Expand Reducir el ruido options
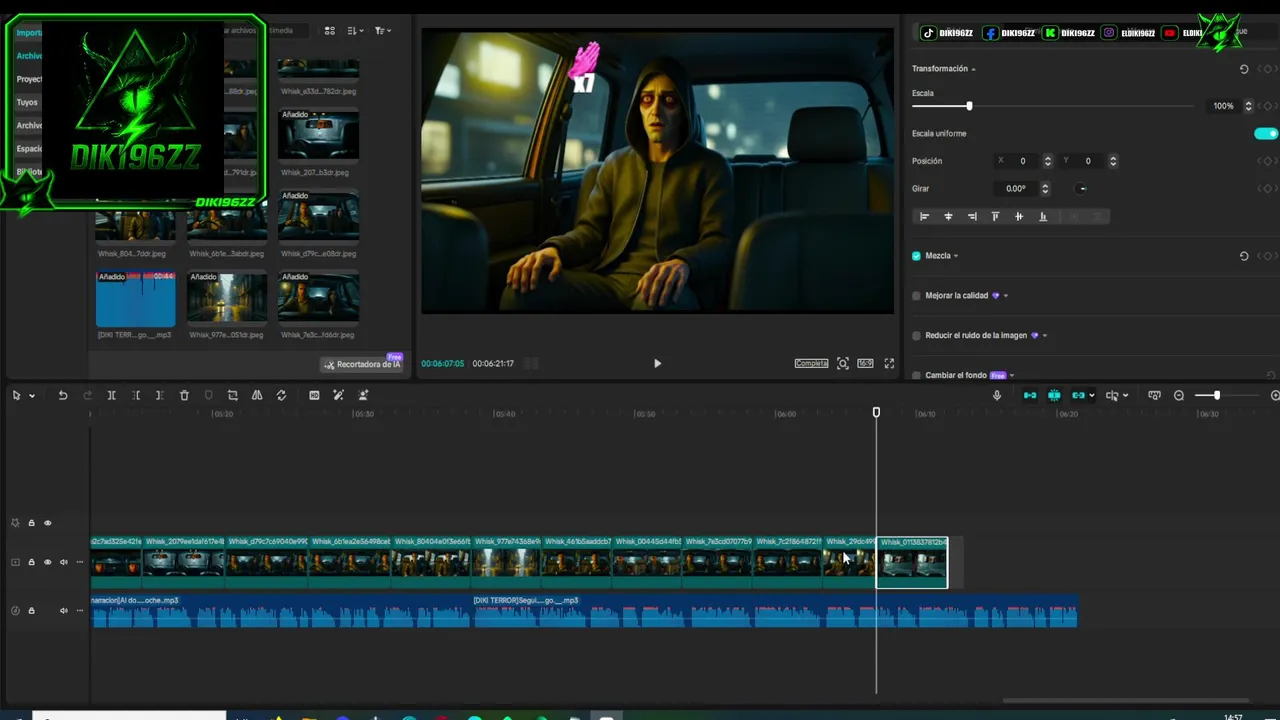Viewport: 1280px width, 720px height. (1045, 336)
